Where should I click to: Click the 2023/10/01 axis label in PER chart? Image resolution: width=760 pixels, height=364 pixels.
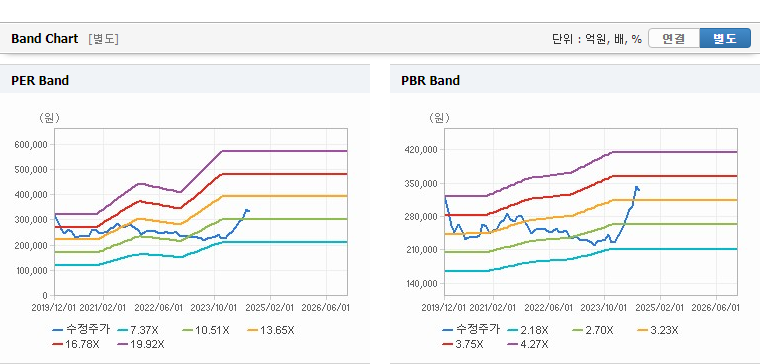215,308
